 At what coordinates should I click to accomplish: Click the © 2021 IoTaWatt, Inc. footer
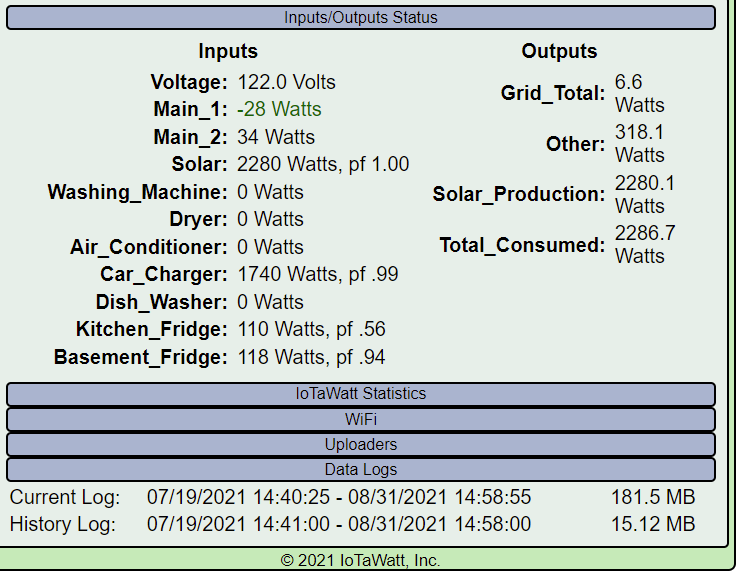click(x=360, y=560)
